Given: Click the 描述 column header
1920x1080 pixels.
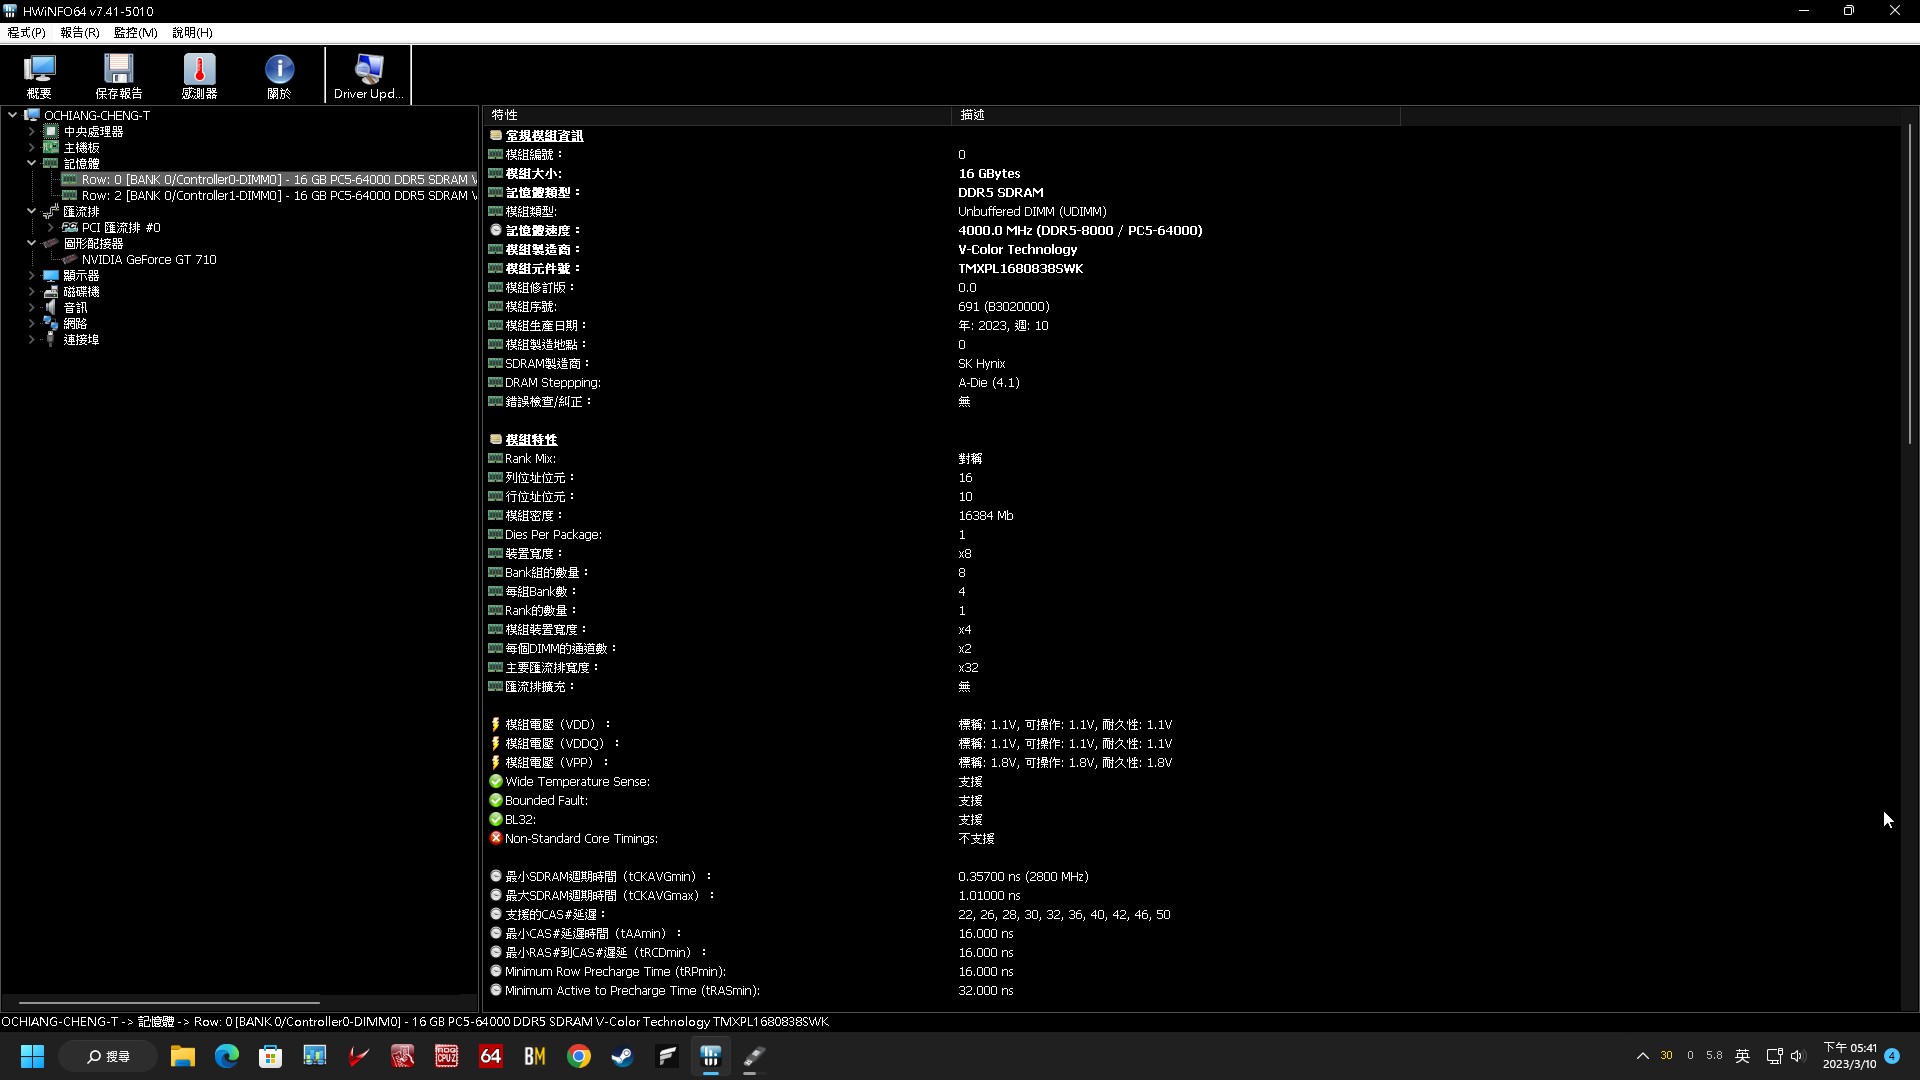Looking at the screenshot, I should 1175,115.
